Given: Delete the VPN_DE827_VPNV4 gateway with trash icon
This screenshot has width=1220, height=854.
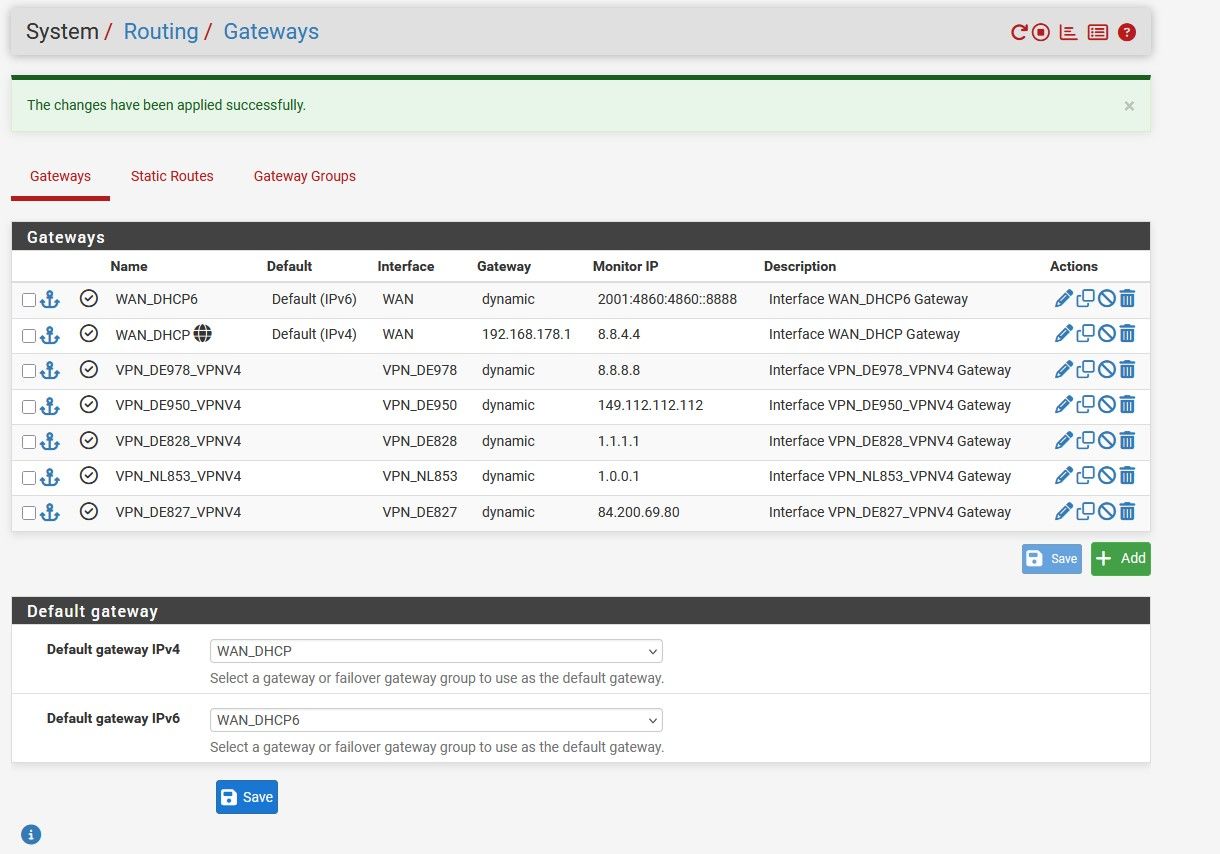Looking at the screenshot, I should 1127,512.
